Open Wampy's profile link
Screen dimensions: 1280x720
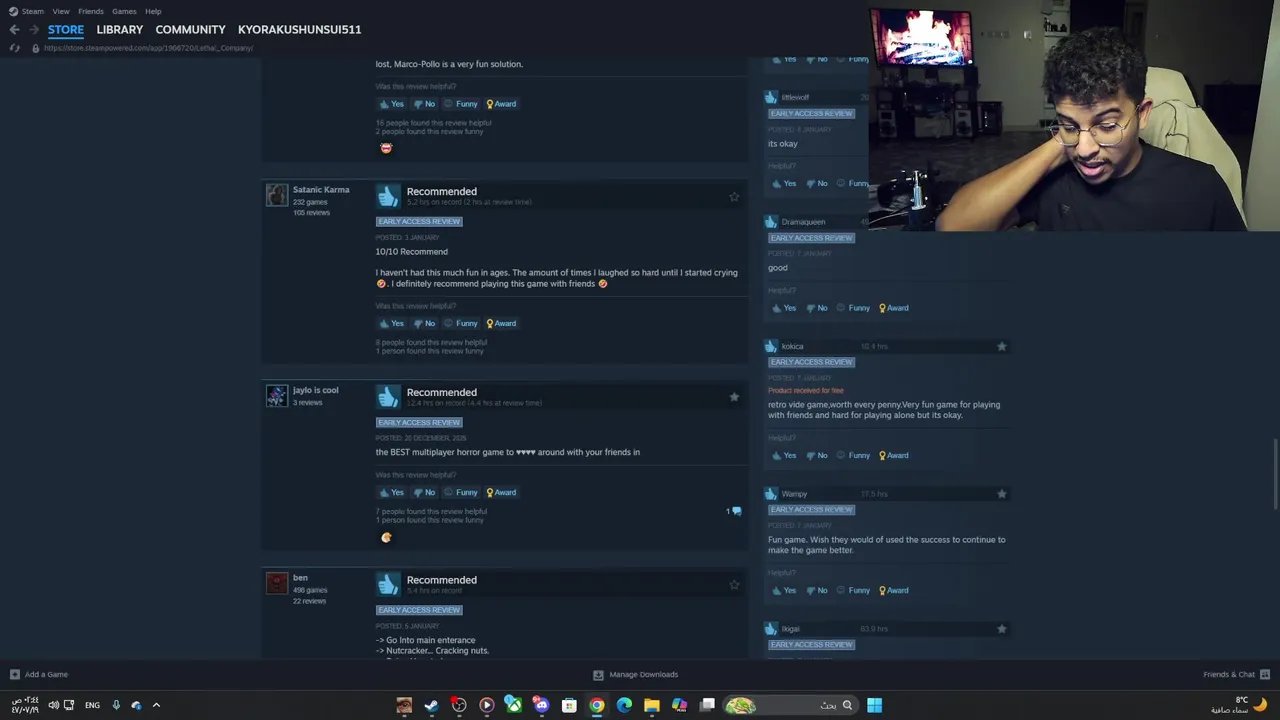[794, 494]
